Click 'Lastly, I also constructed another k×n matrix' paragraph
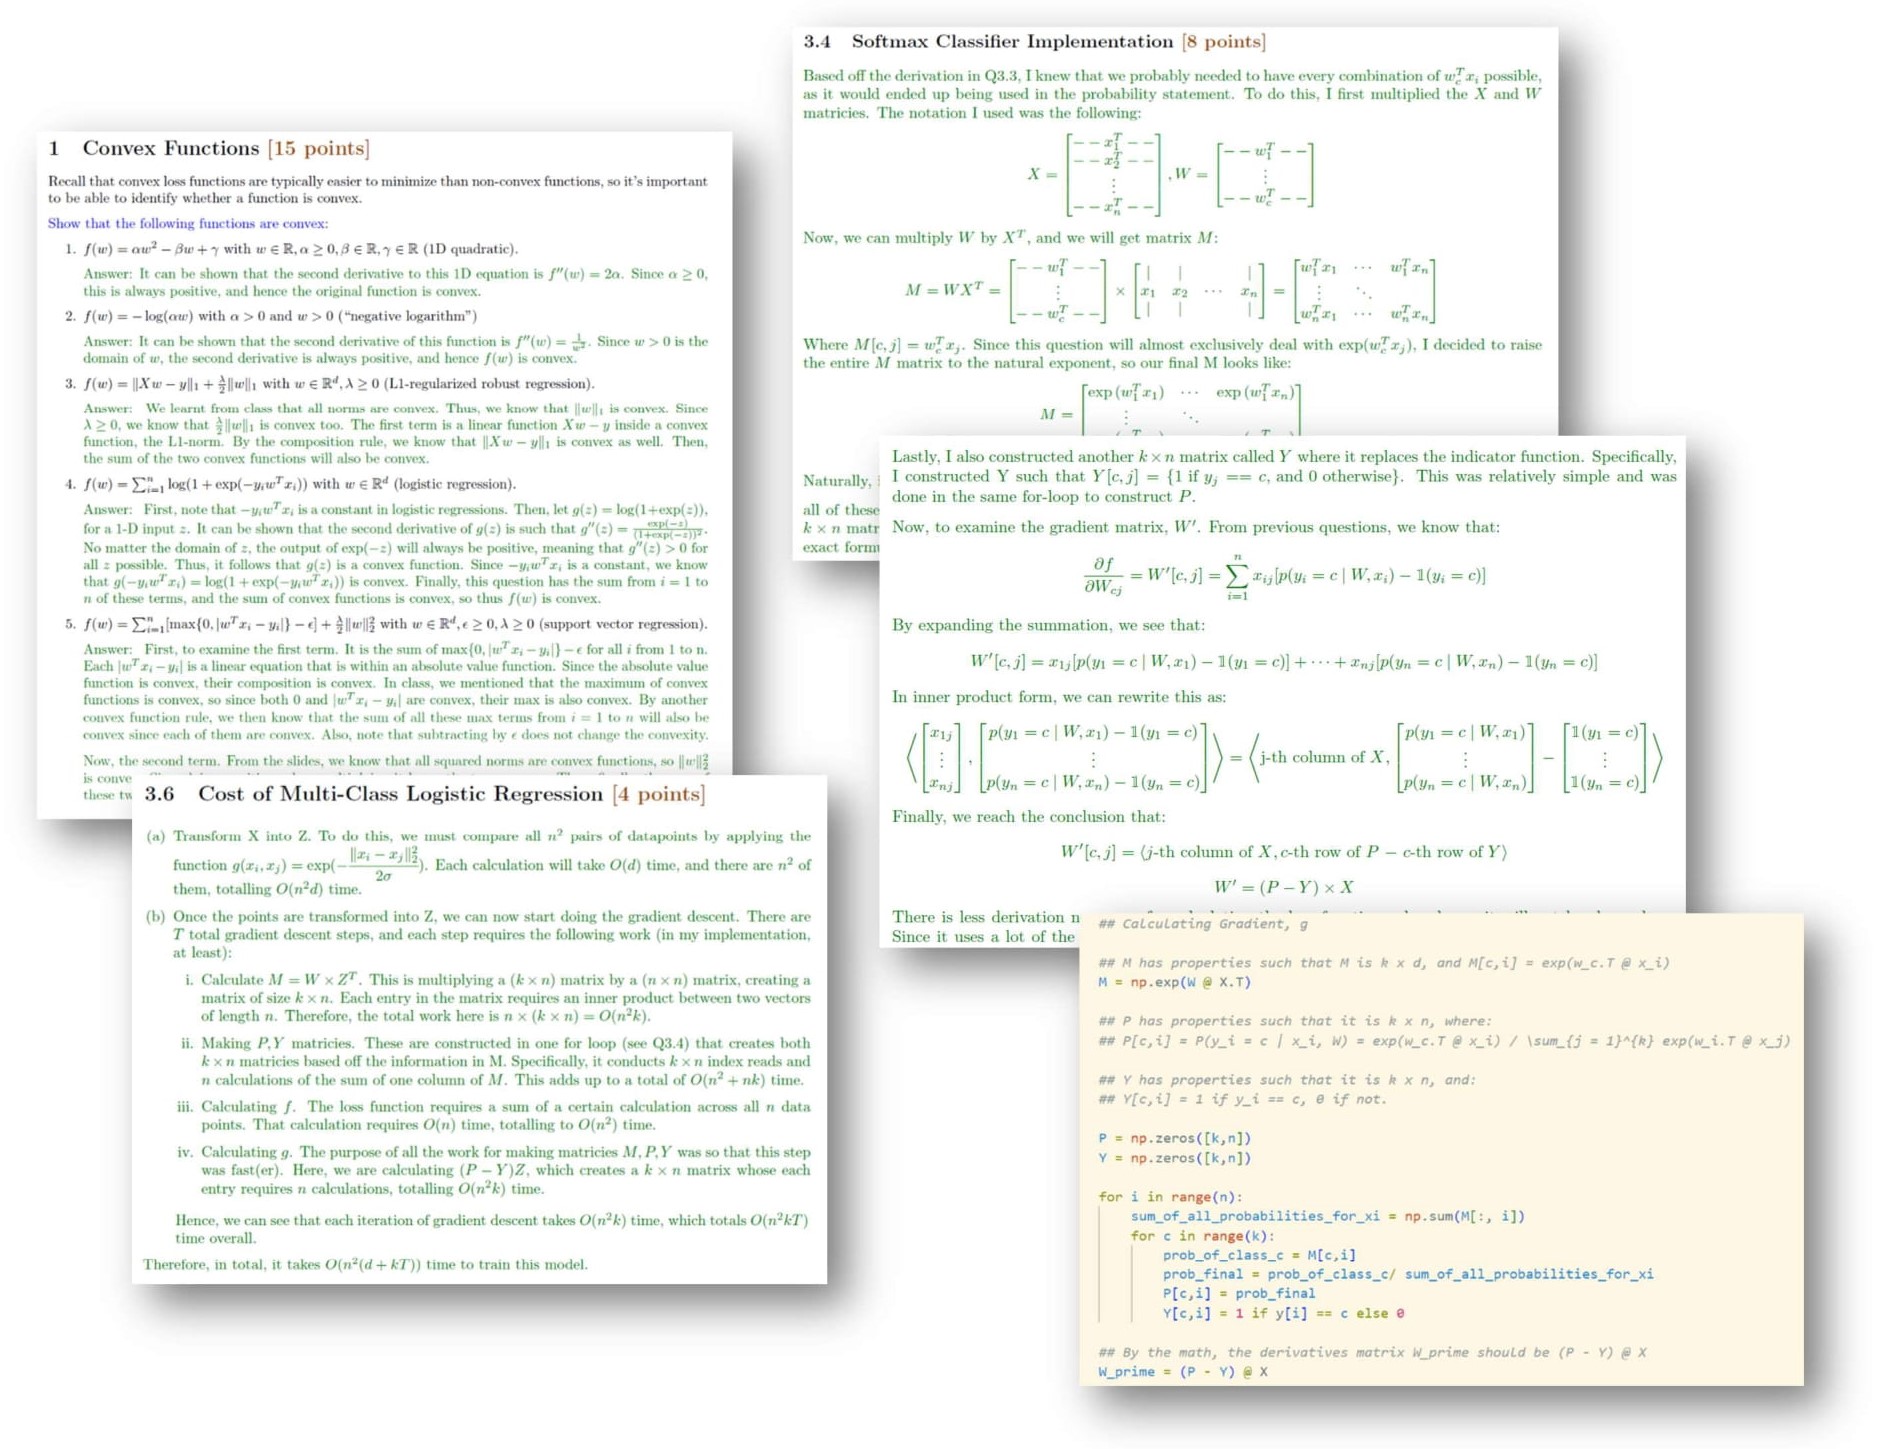1878x1449 pixels. coord(1284,476)
